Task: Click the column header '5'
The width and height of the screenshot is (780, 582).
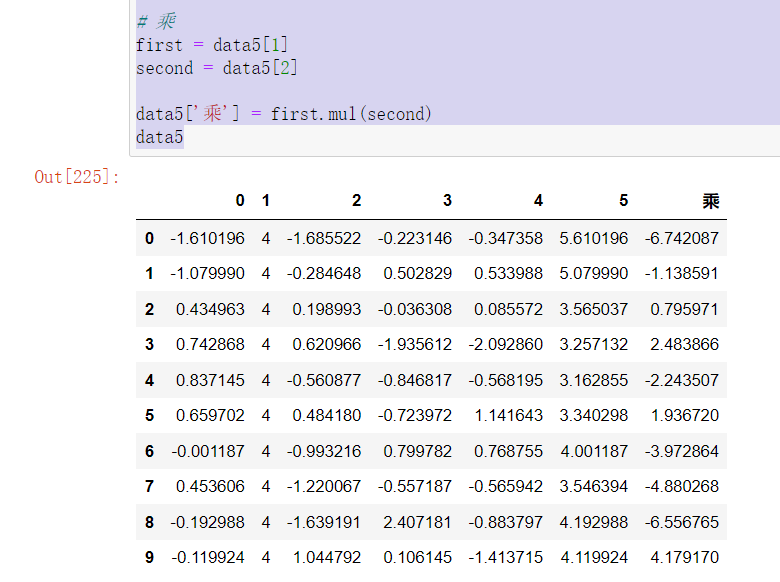Action: [623, 200]
